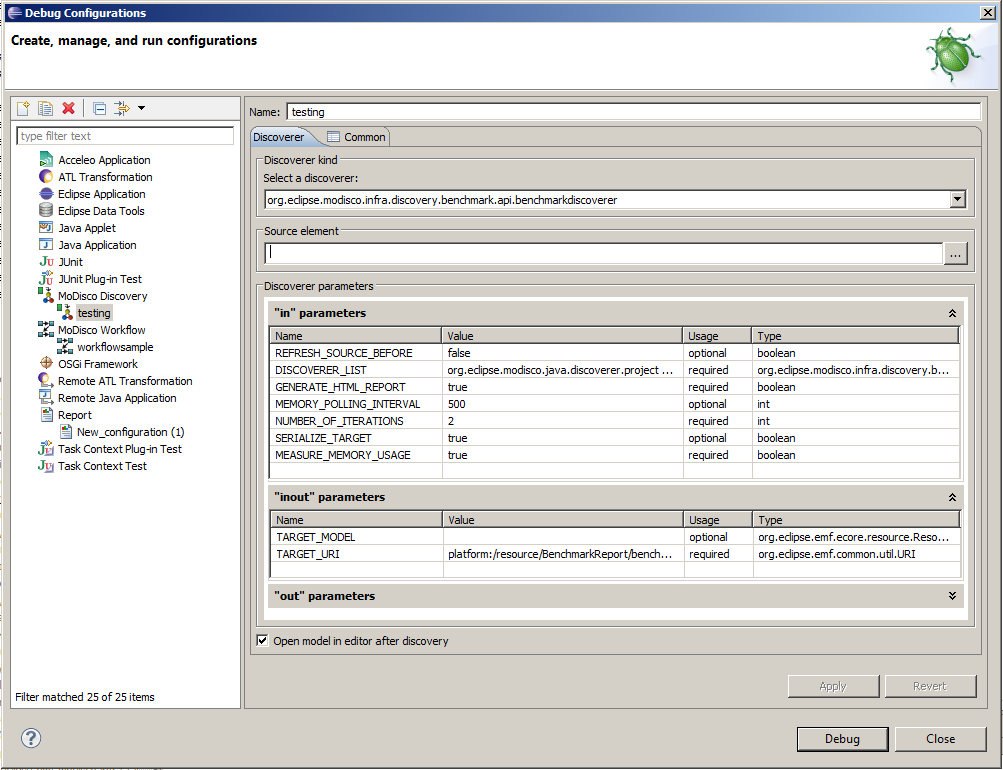Click the Java Applet icon
Screen dimensions: 1003x770
coord(46,227)
